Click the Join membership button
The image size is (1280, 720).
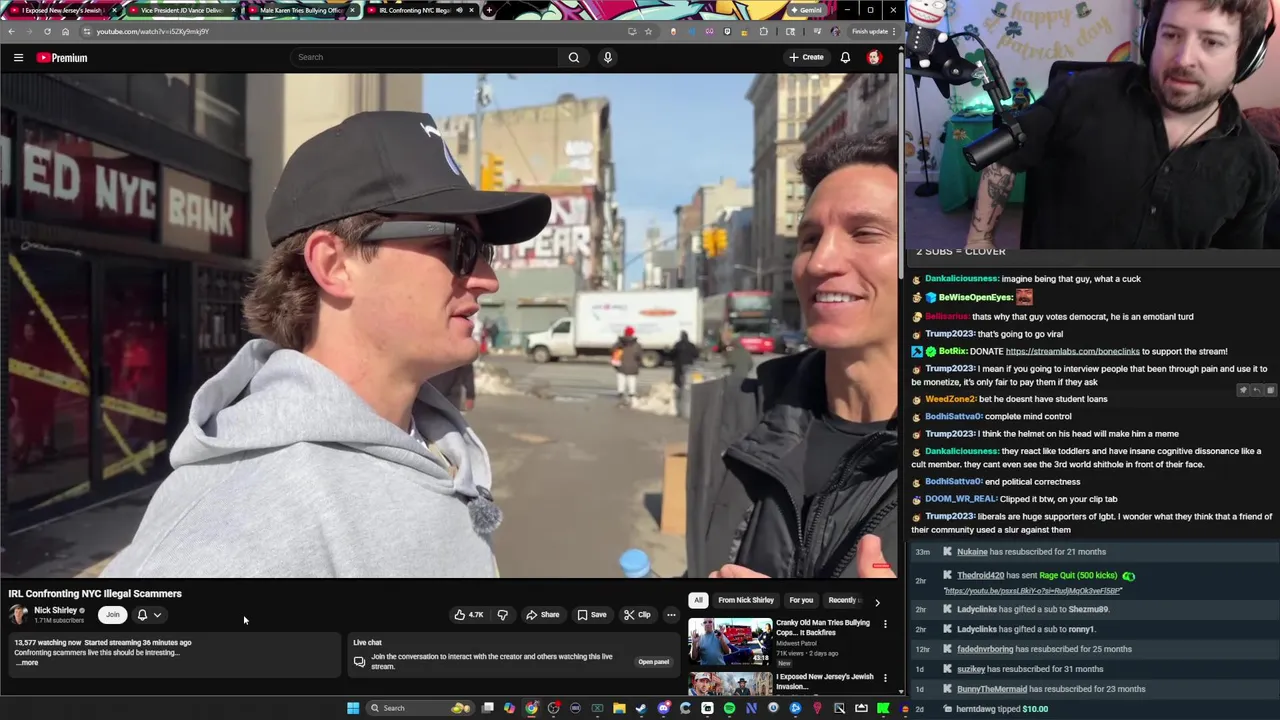click(113, 615)
